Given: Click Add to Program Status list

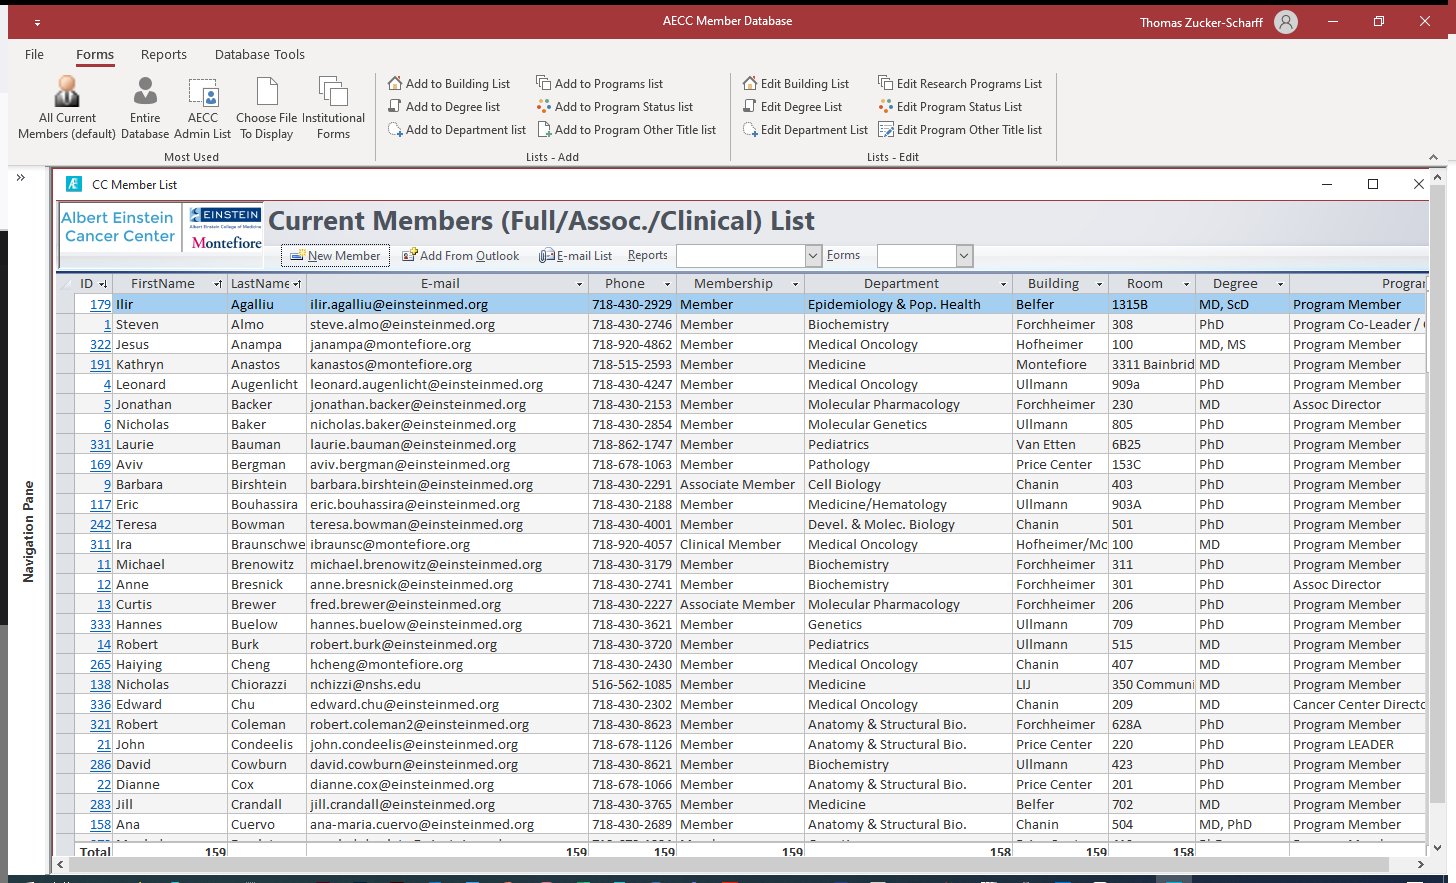Looking at the screenshot, I should pyautogui.click(x=614, y=107).
